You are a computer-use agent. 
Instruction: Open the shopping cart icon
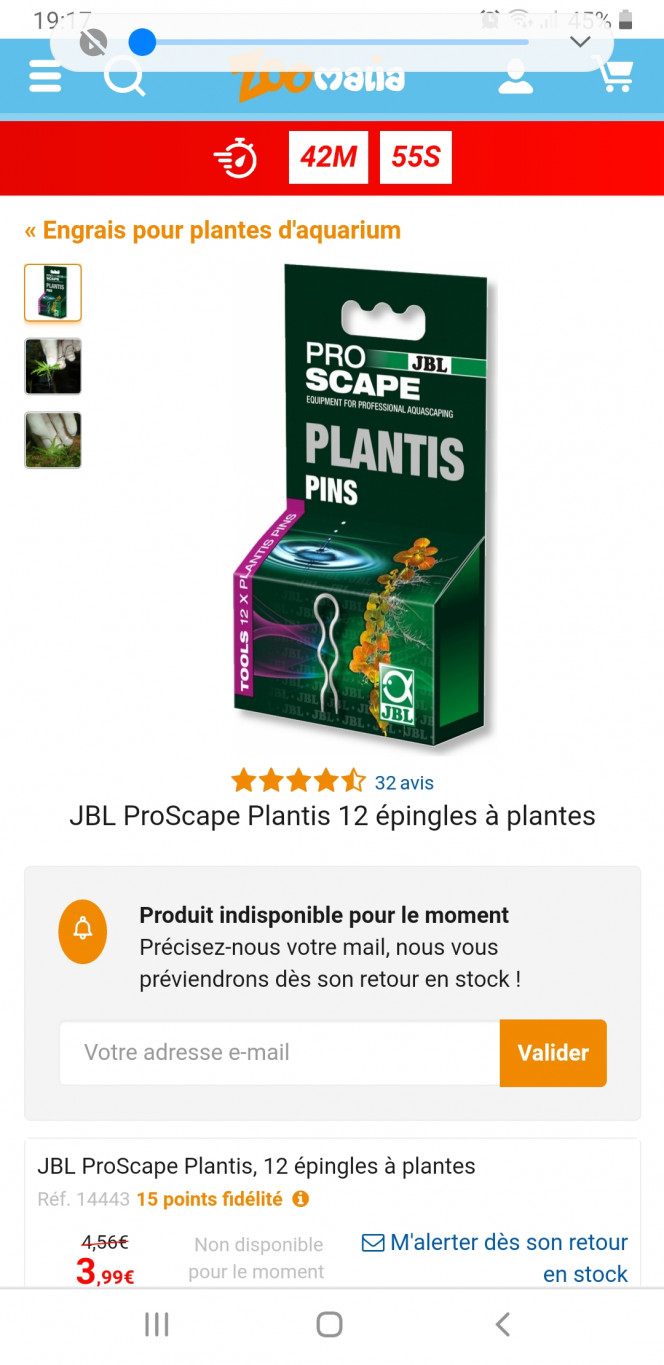click(612, 75)
